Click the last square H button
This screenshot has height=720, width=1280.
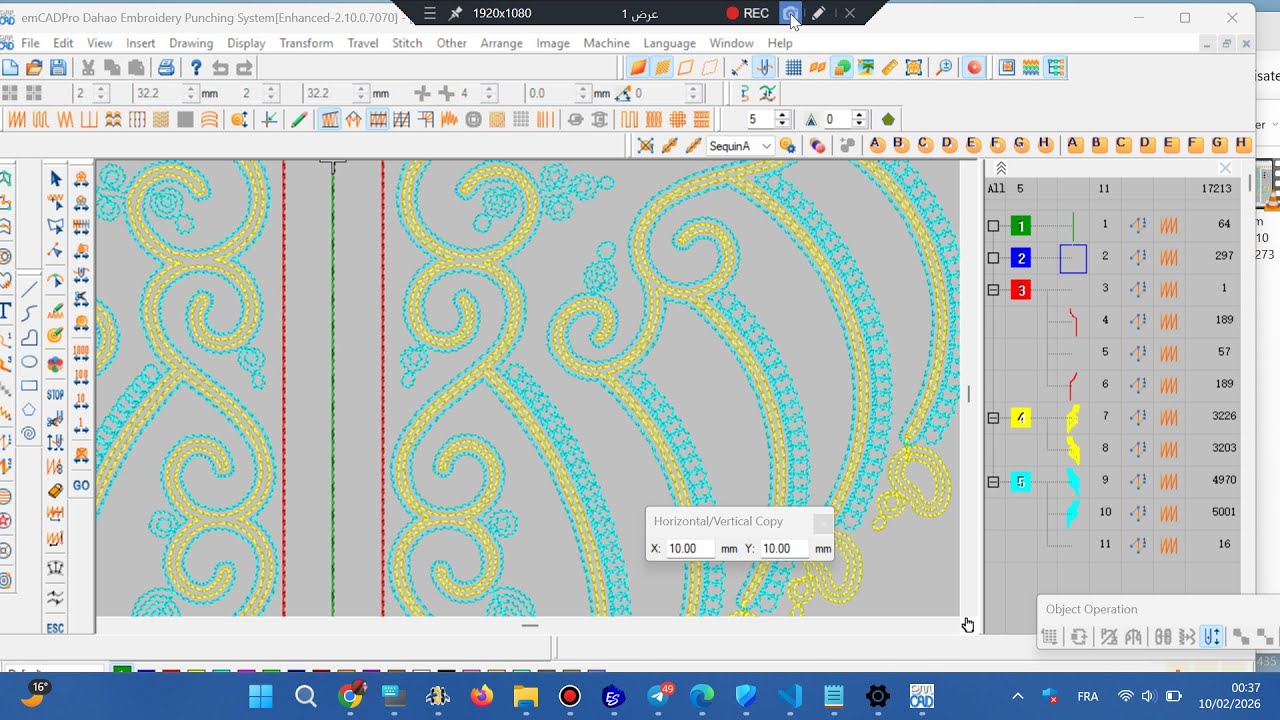coord(1242,144)
